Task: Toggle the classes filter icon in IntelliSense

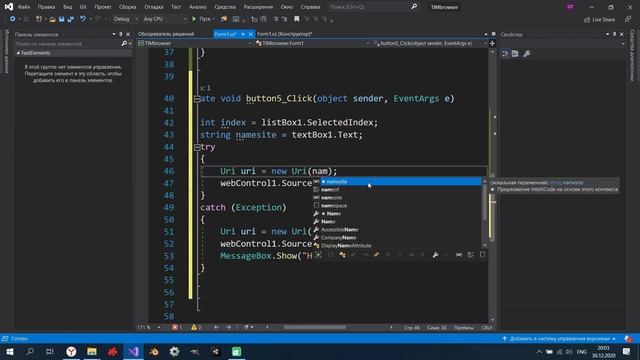Action: [342, 255]
